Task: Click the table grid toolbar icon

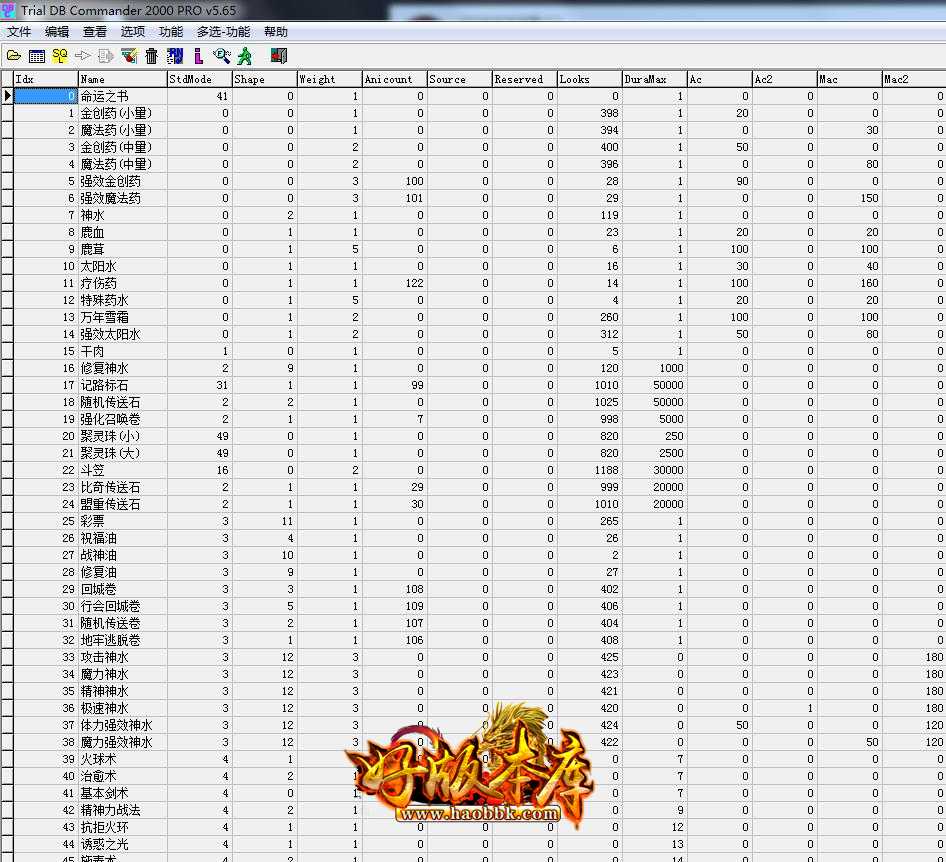Action: point(37,56)
